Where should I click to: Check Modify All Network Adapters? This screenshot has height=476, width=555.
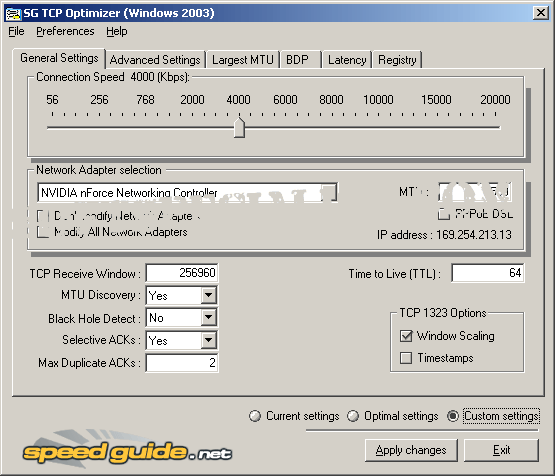pyautogui.click(x=43, y=232)
